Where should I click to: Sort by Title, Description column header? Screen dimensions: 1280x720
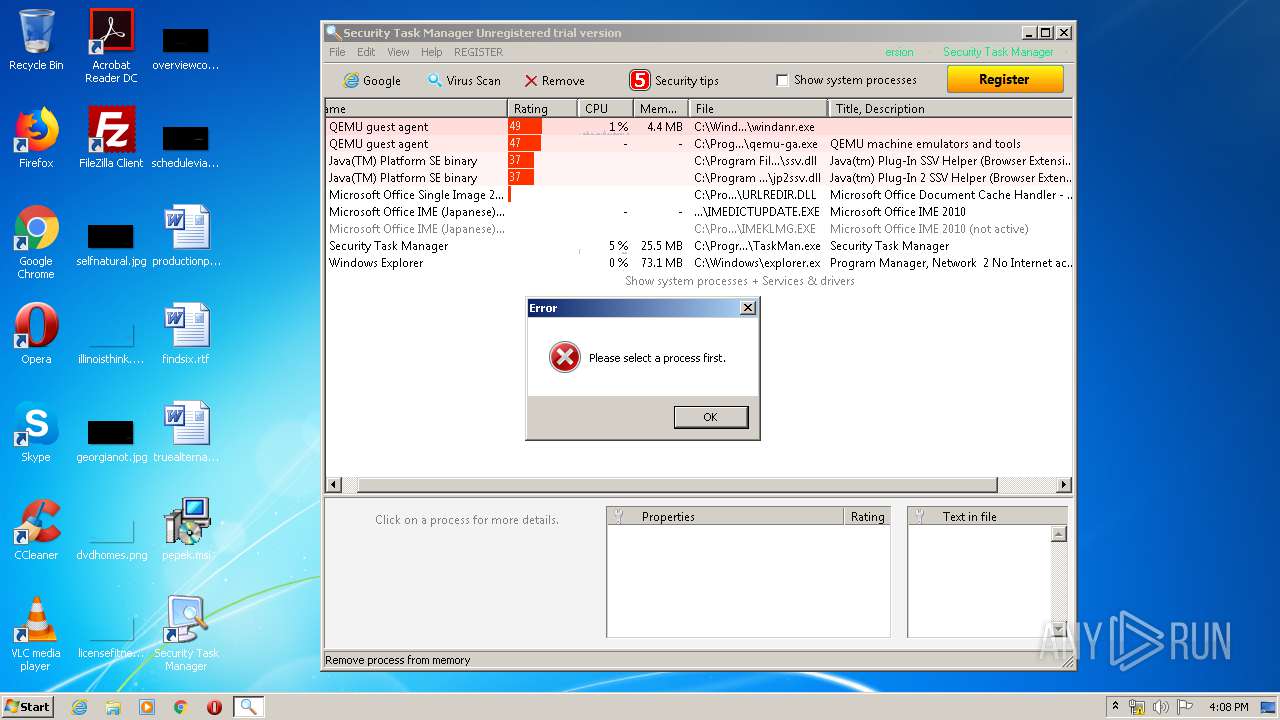tap(950, 108)
